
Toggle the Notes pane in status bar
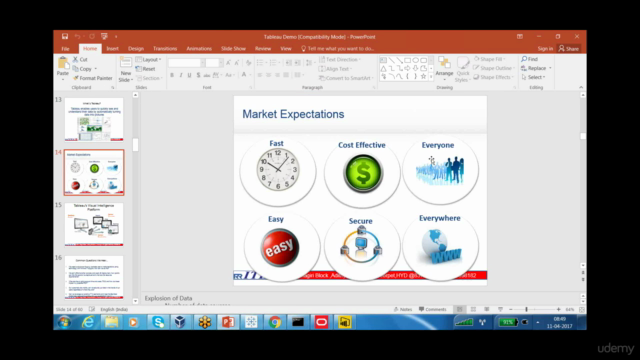403,309
